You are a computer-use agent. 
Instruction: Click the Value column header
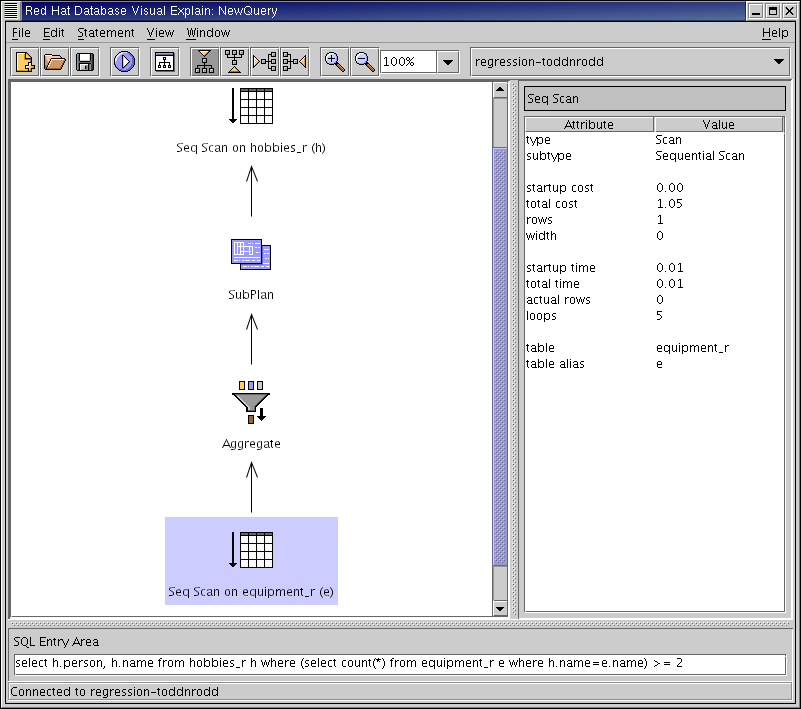[718, 125]
